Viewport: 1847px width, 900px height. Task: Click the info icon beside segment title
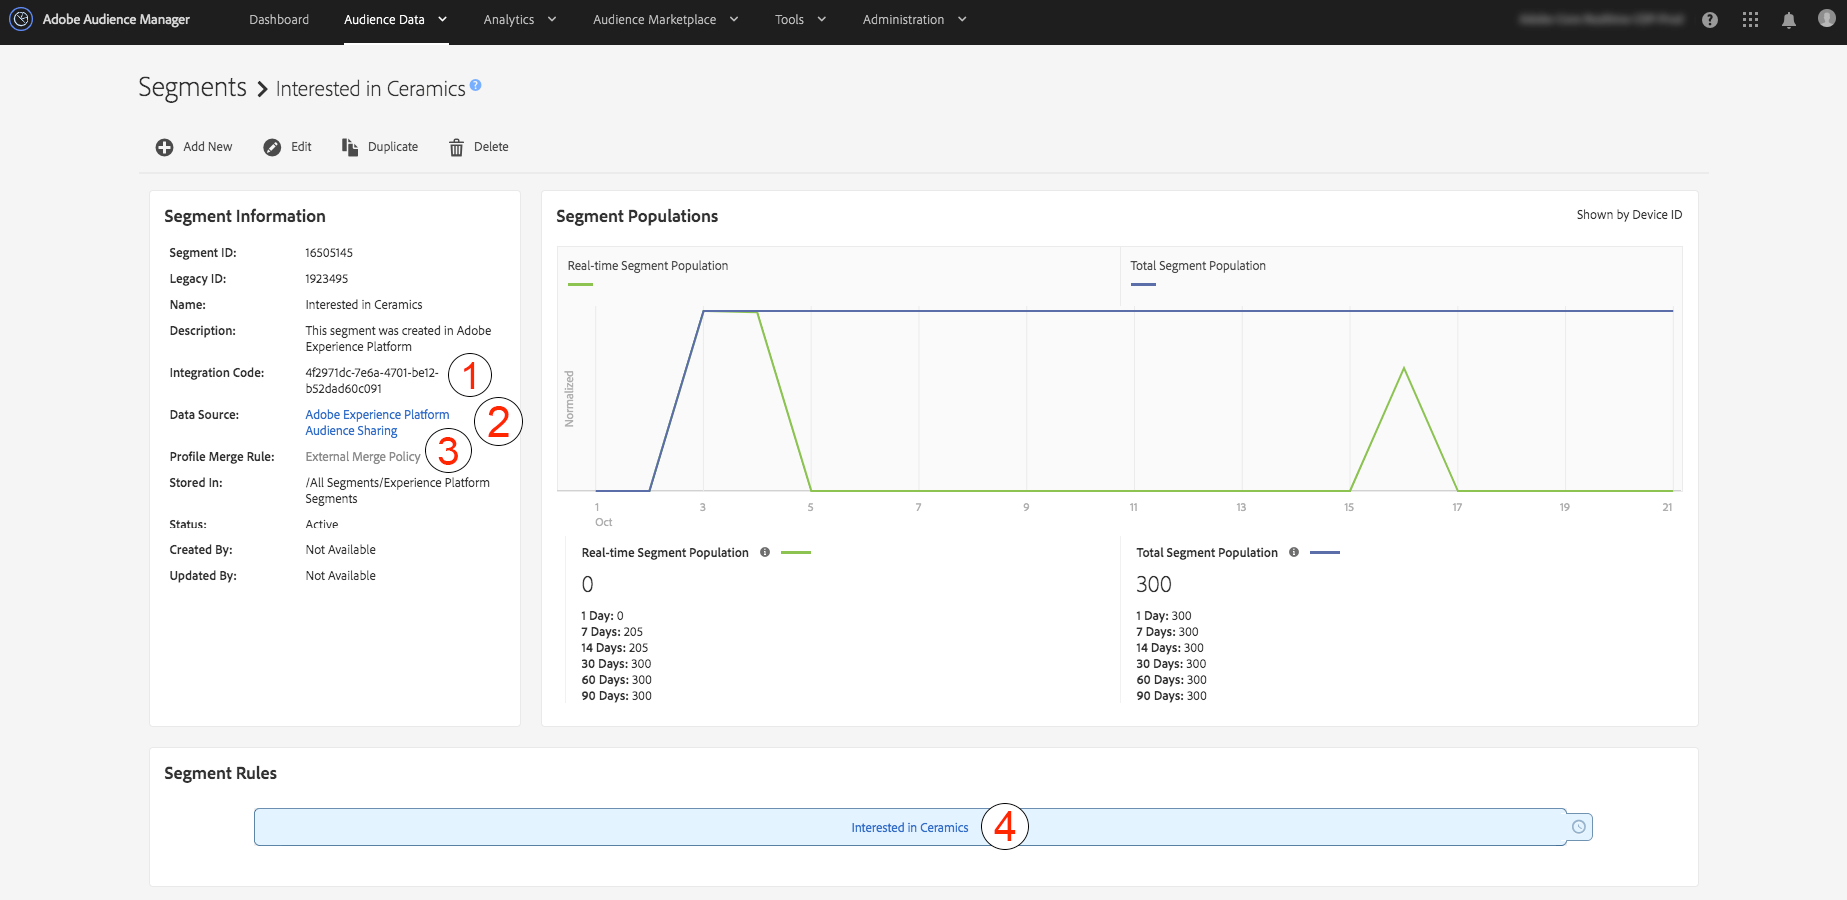476,85
